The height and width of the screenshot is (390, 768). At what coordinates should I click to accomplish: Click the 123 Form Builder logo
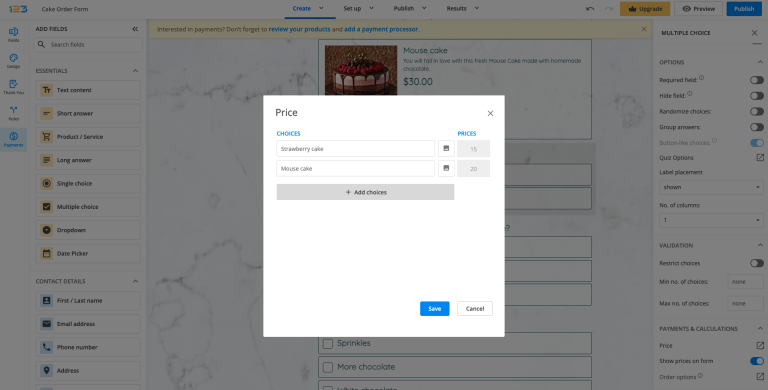(x=18, y=8)
